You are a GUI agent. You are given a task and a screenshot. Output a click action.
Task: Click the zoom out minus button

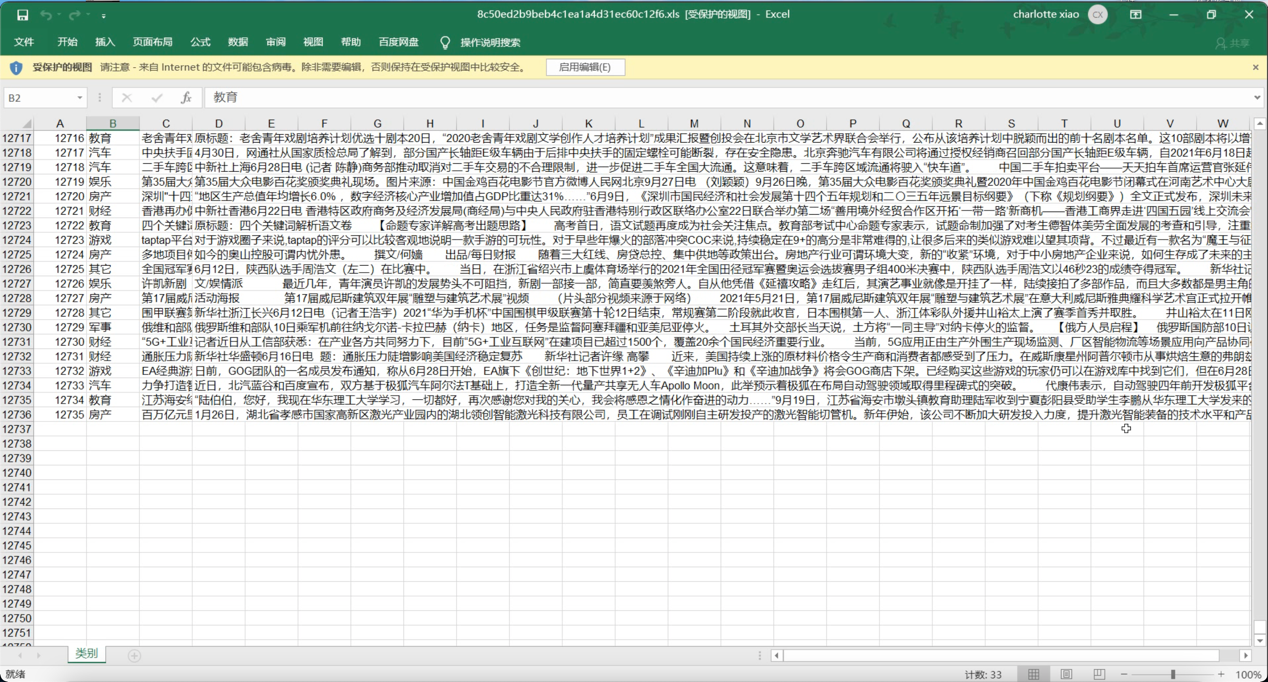[x=1123, y=675]
